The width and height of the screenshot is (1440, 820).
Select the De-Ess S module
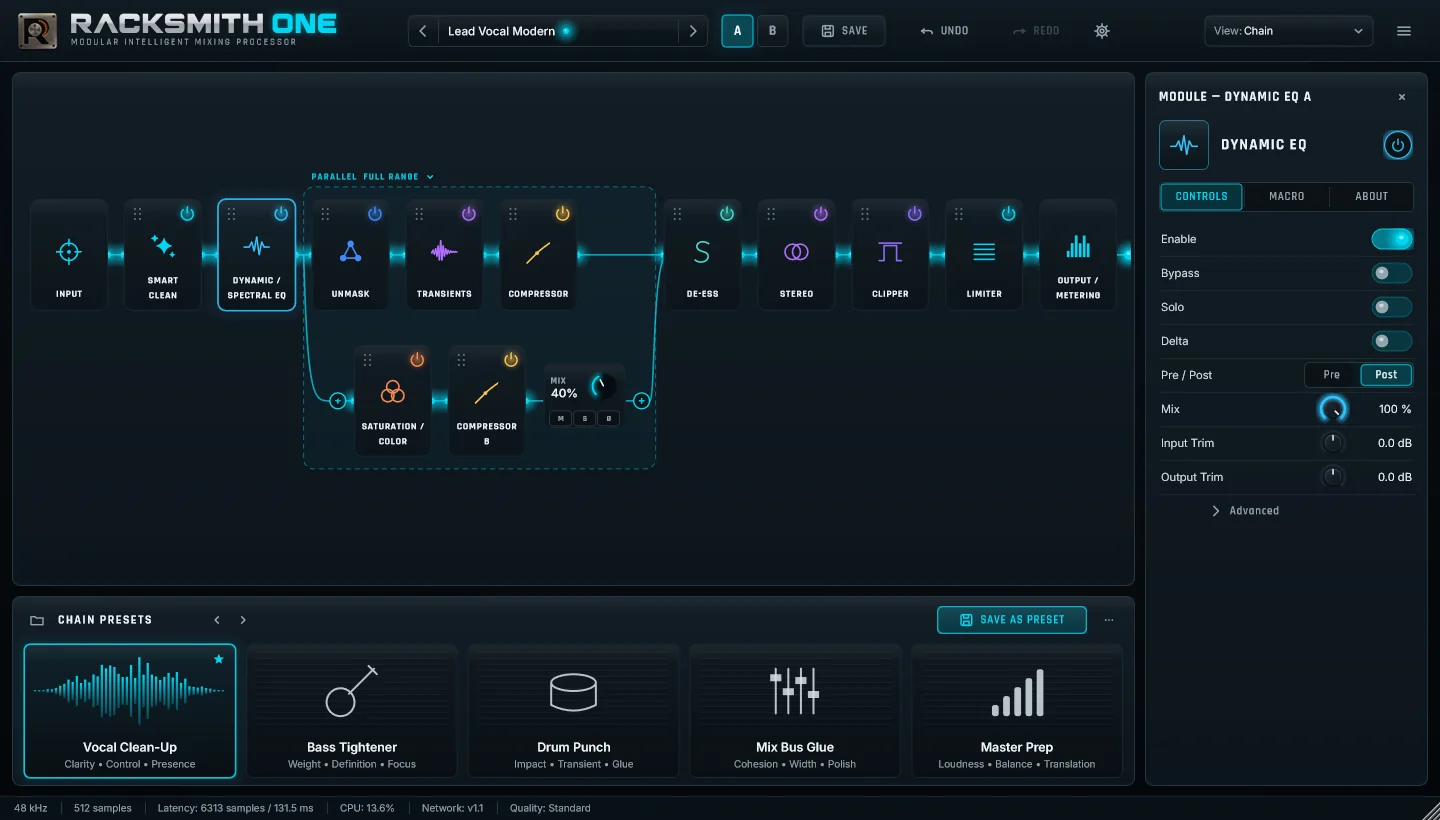702,254
